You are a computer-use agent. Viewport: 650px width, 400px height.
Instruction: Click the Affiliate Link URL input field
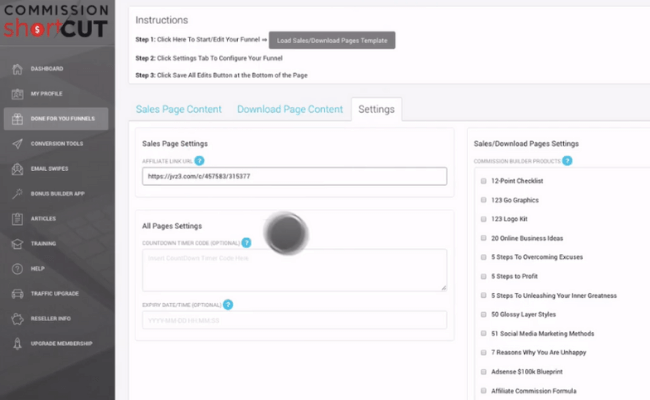tap(294, 176)
